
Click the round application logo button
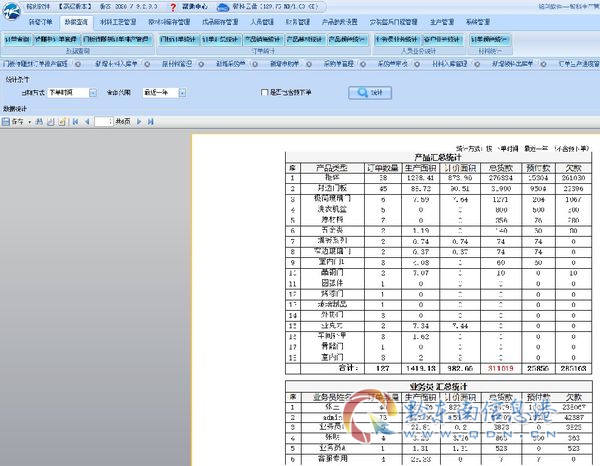pyautogui.click(x=11, y=11)
